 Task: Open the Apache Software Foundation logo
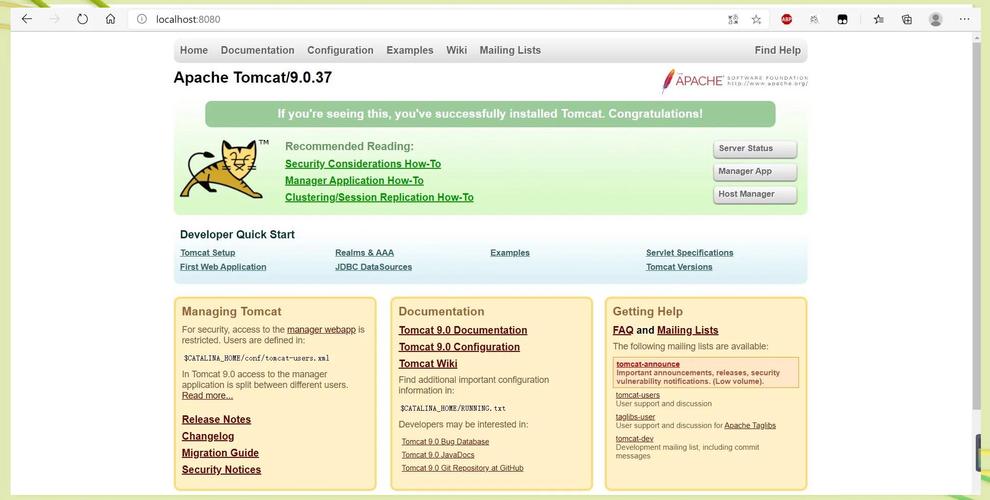pos(734,81)
